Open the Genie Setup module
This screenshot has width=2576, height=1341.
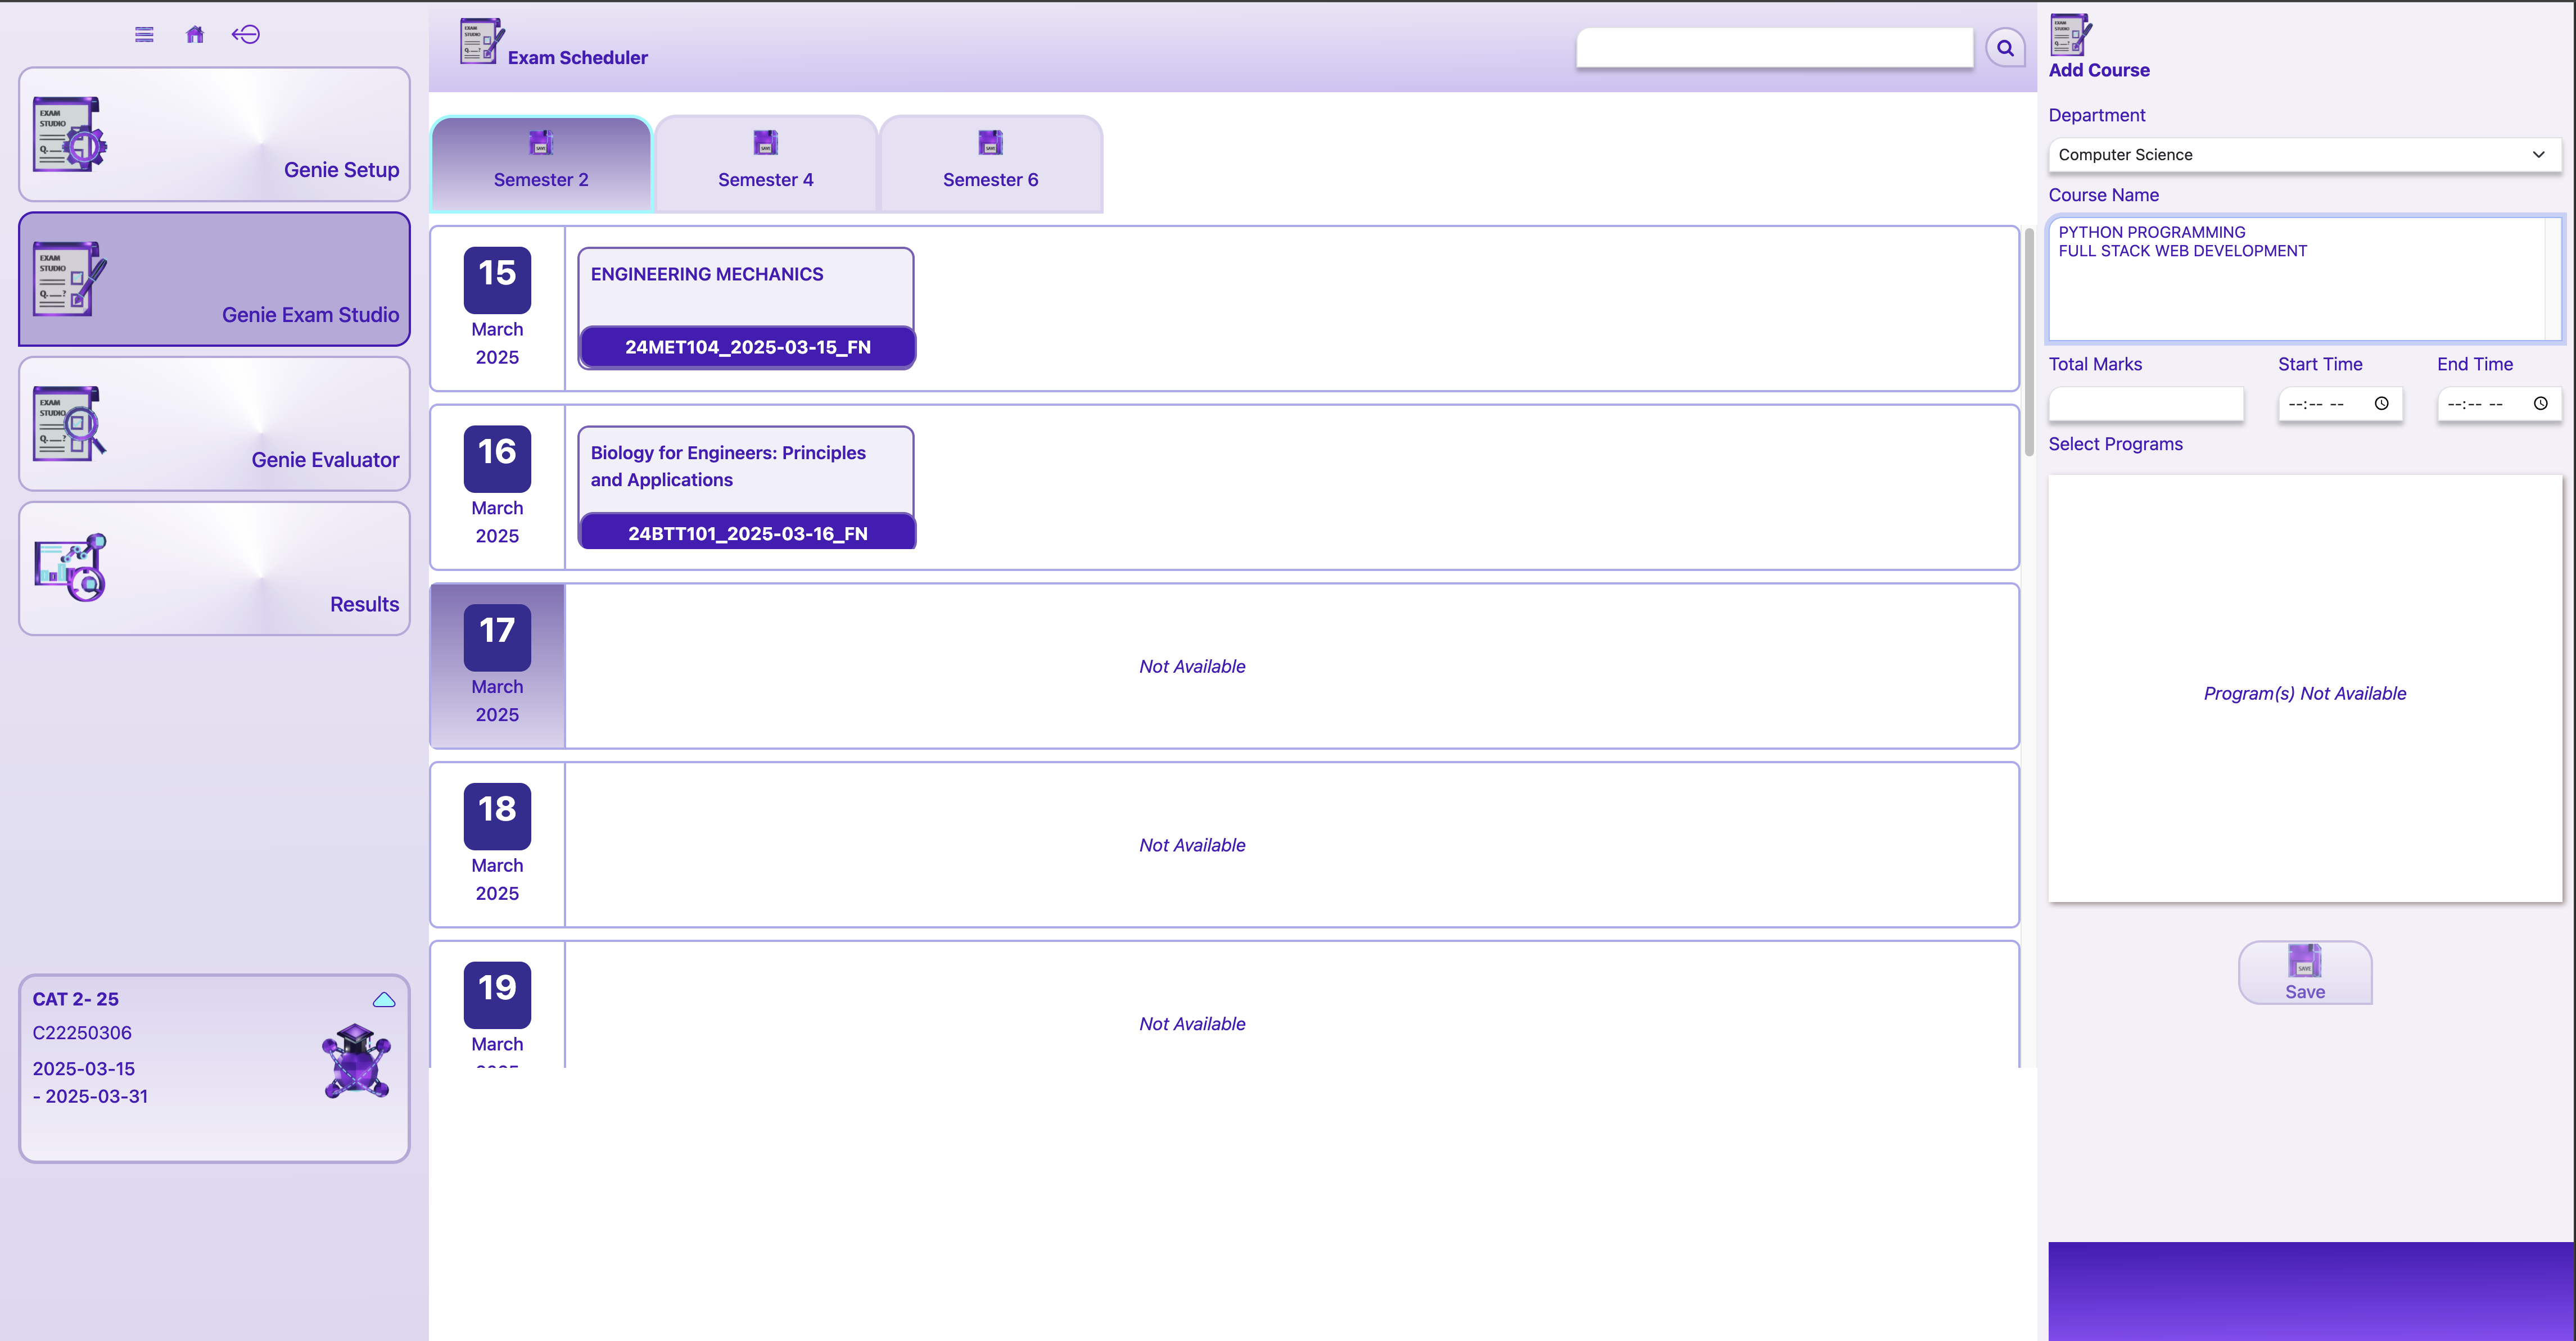(215, 135)
